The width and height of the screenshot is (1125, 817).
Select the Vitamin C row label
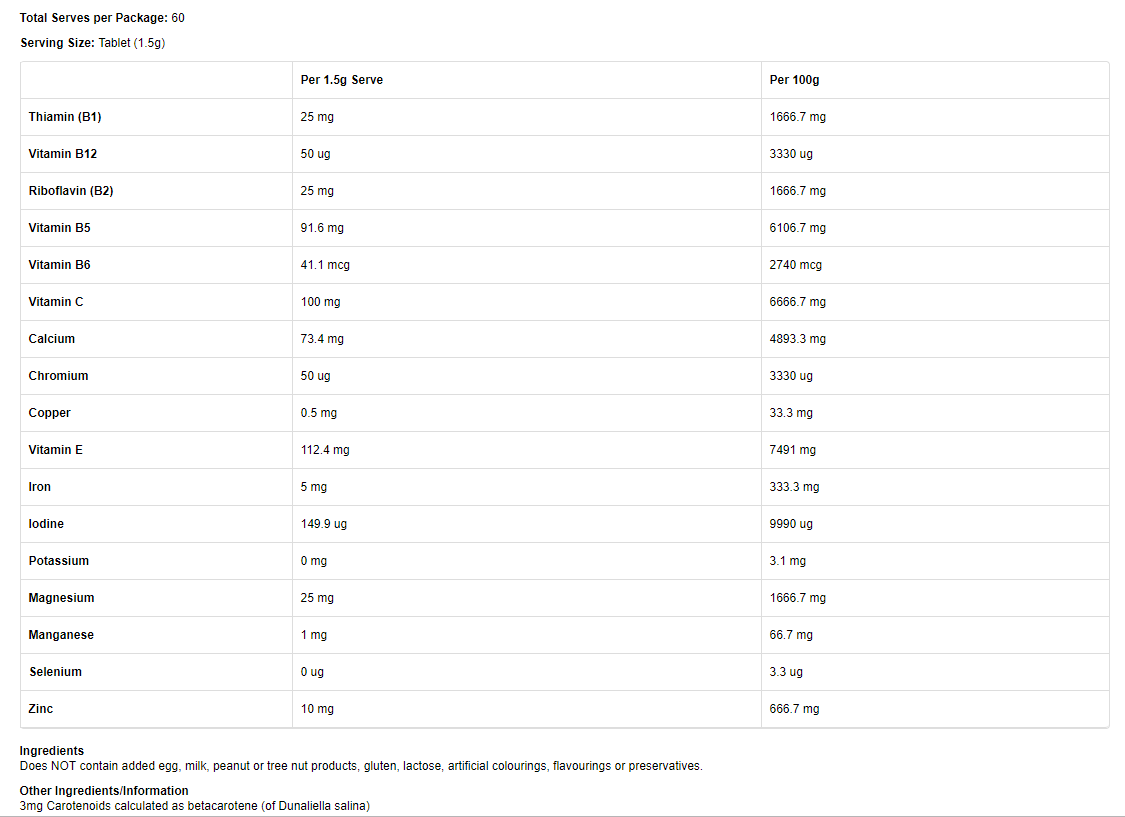56,302
